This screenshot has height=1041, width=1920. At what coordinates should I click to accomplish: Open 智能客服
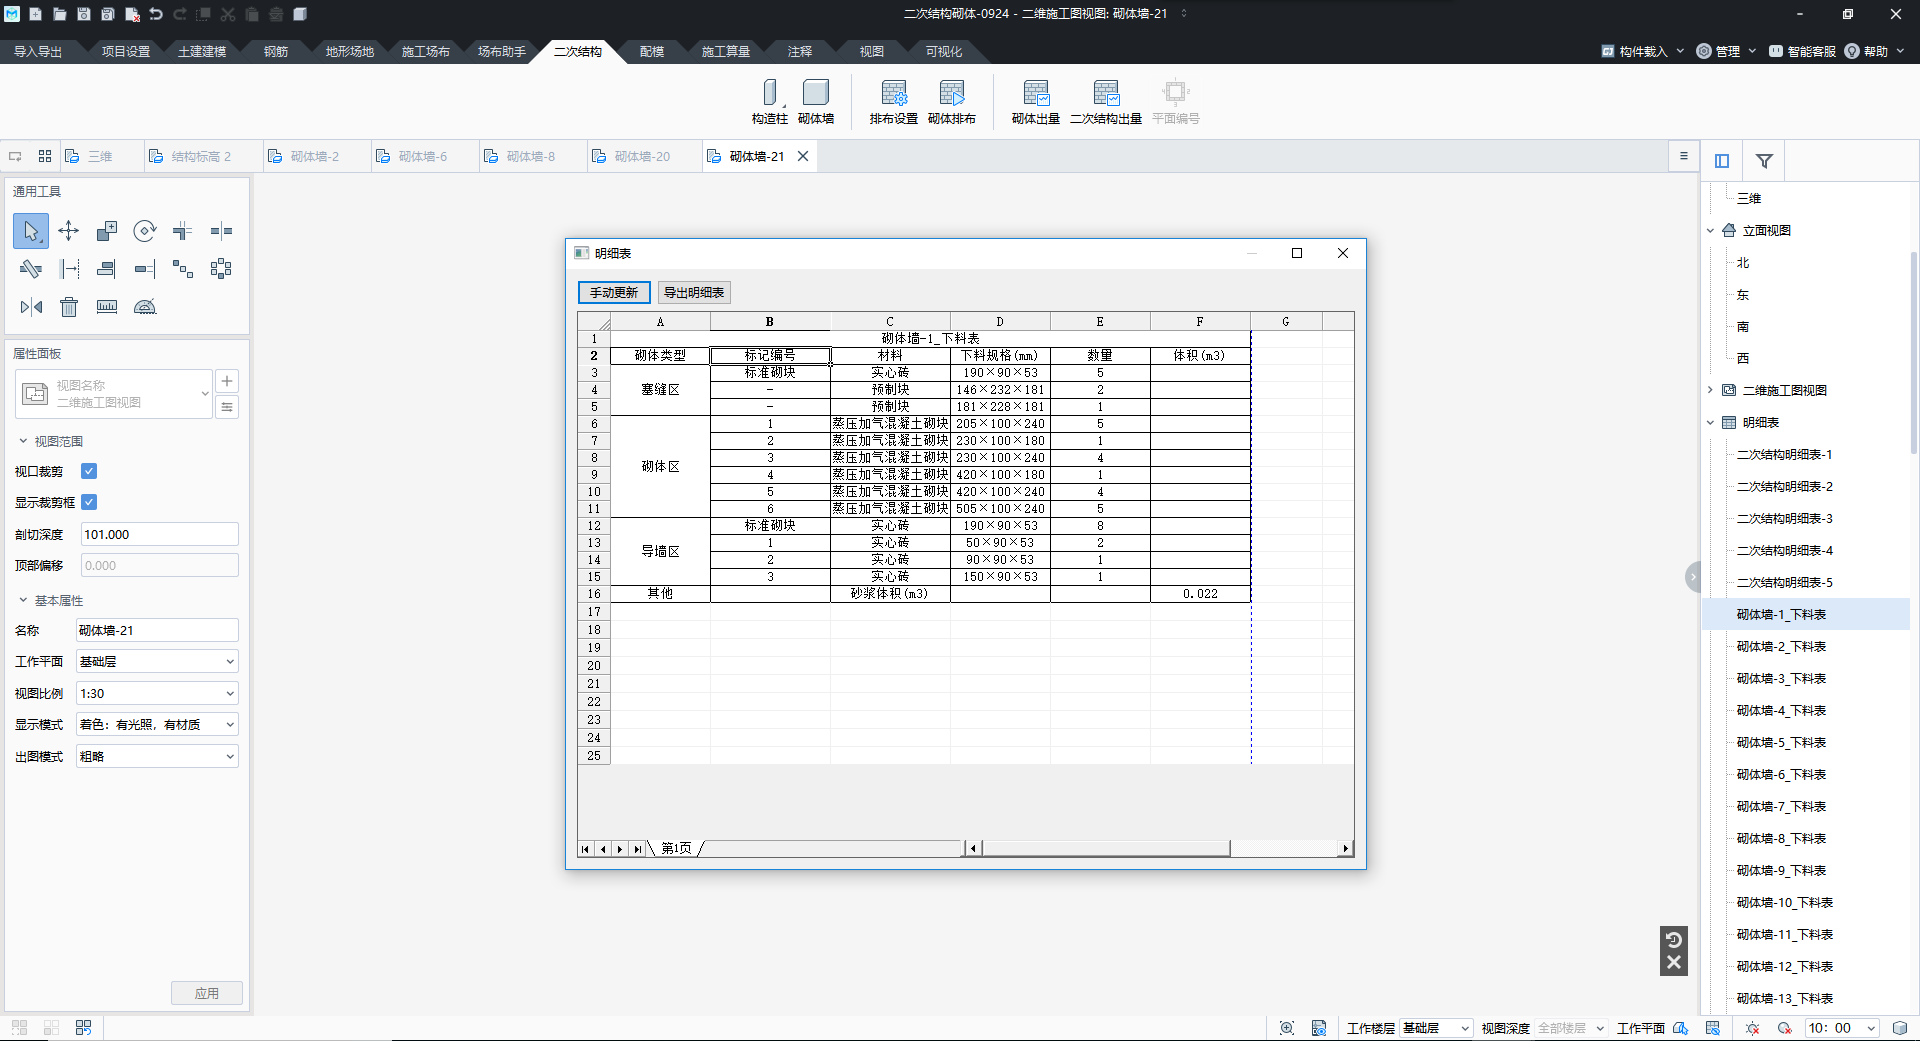point(1802,51)
